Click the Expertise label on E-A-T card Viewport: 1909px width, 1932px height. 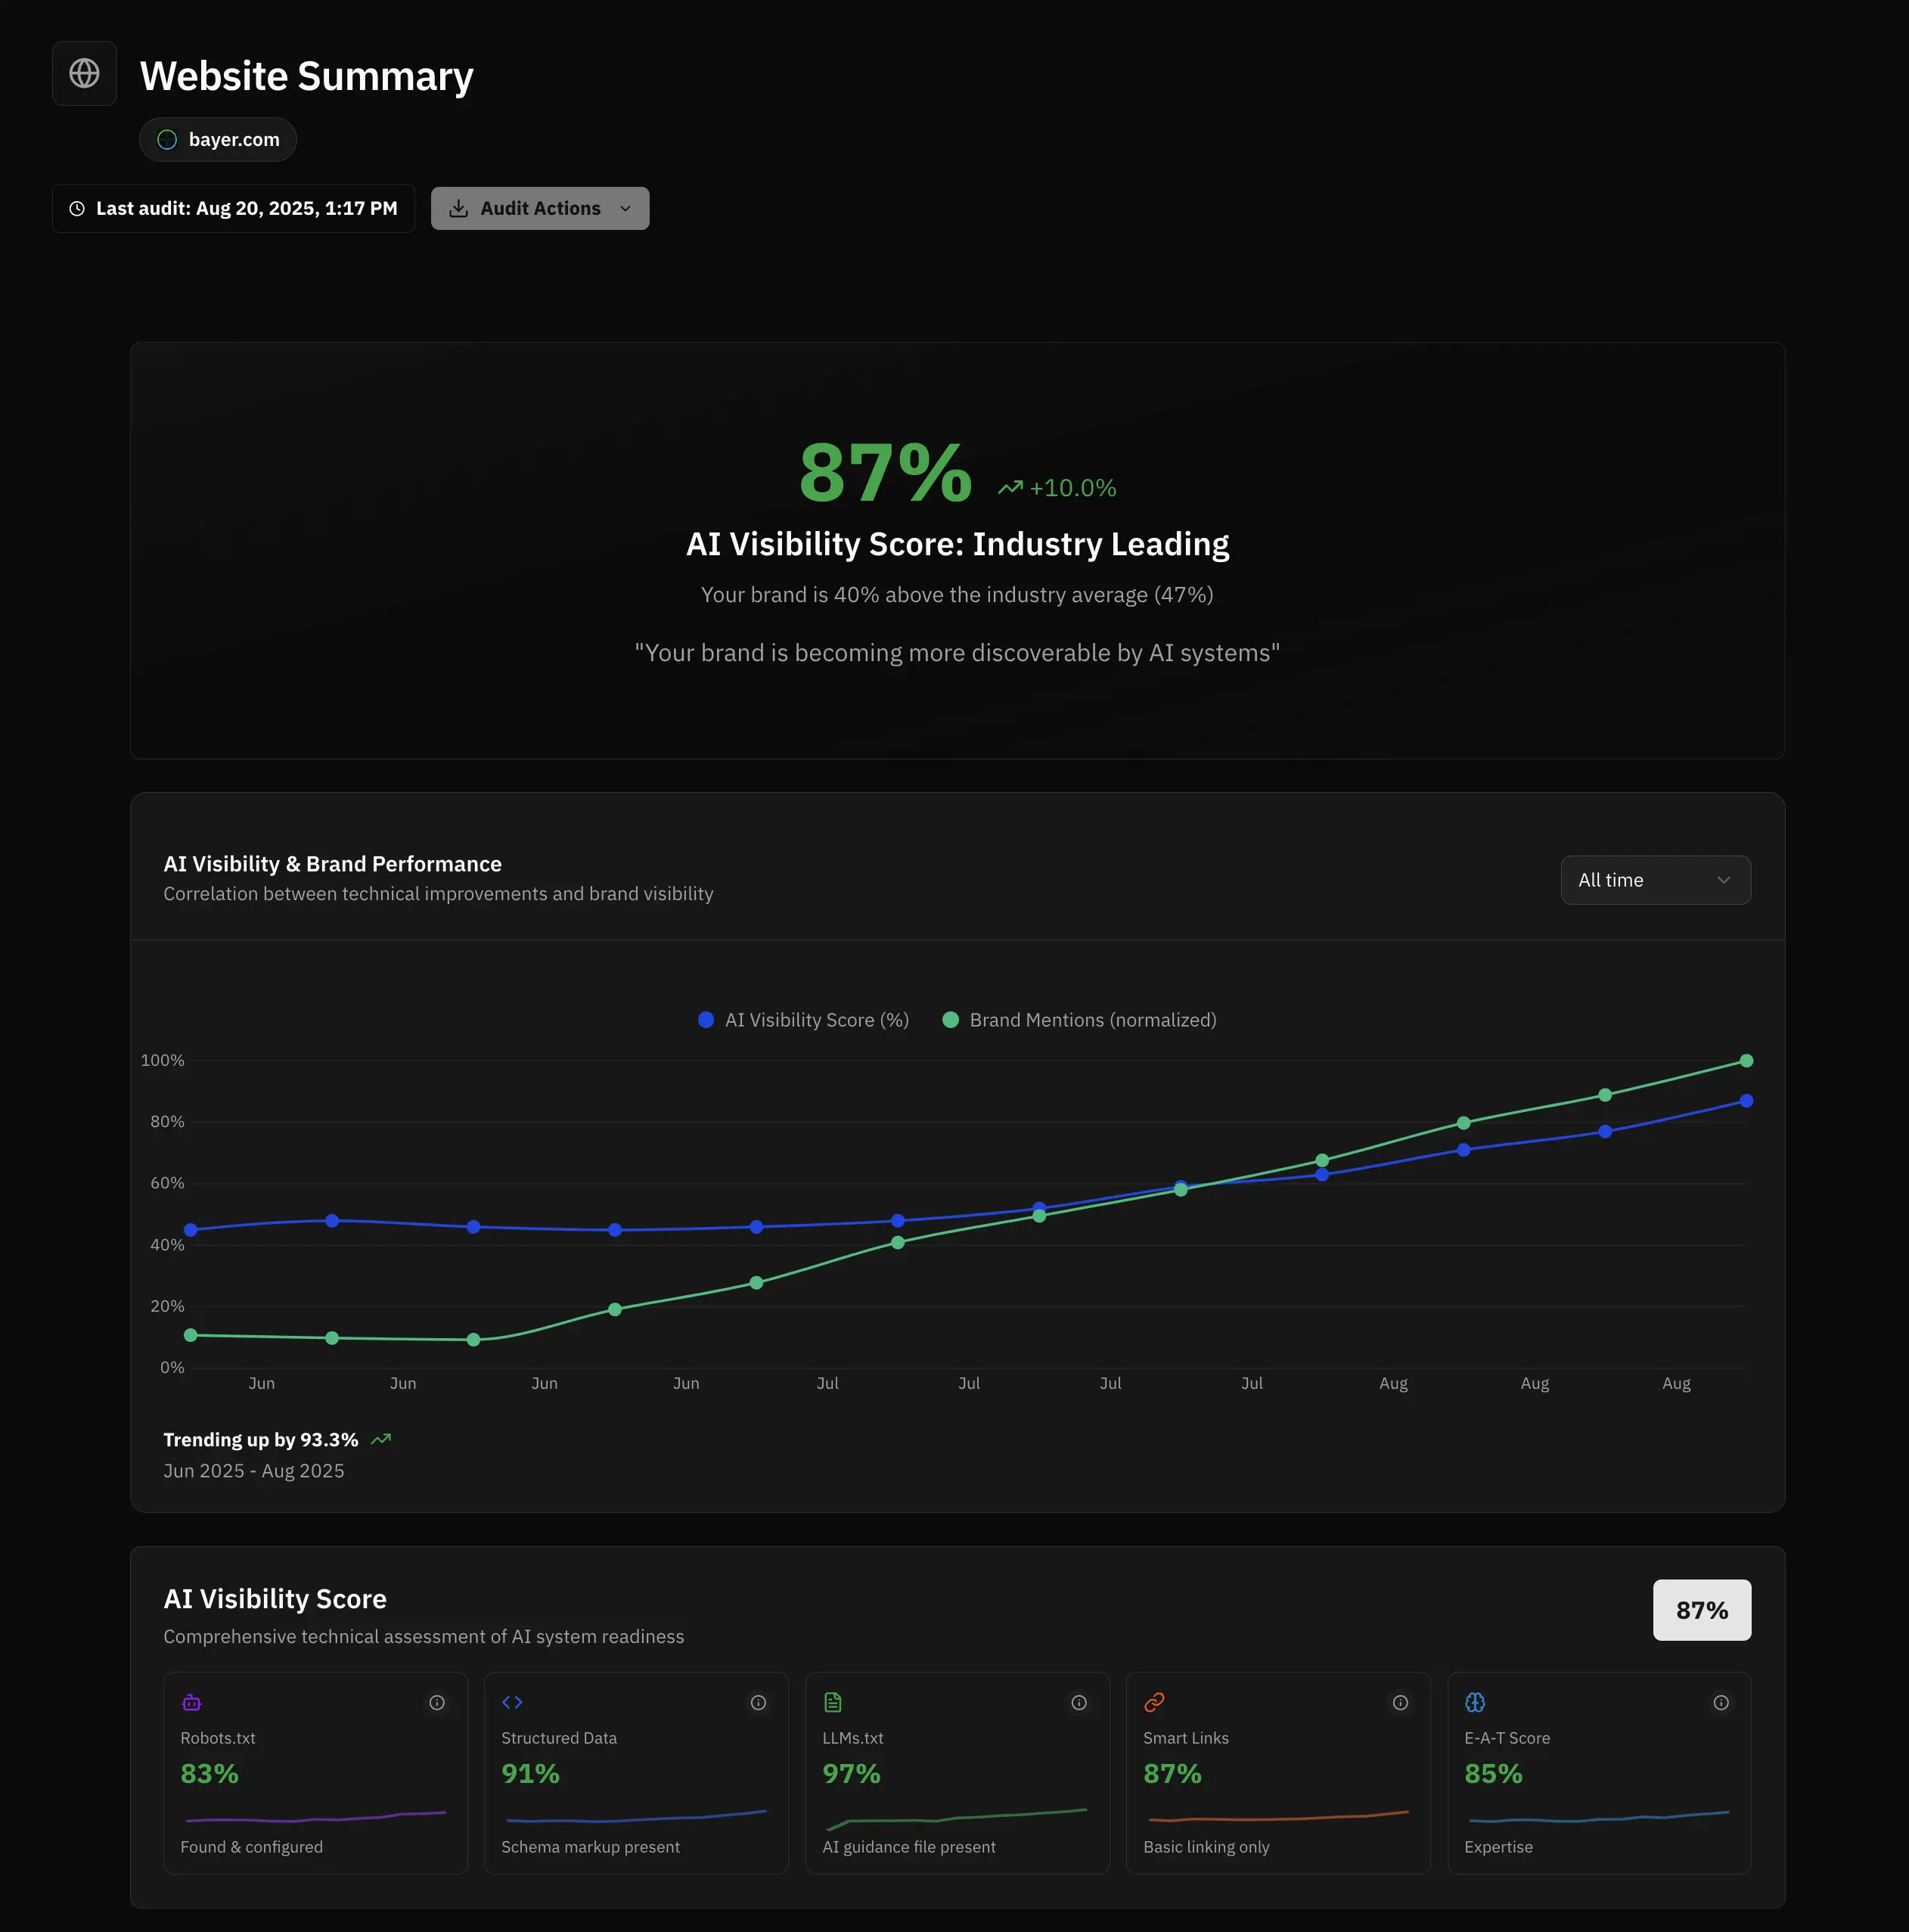pos(1498,1847)
